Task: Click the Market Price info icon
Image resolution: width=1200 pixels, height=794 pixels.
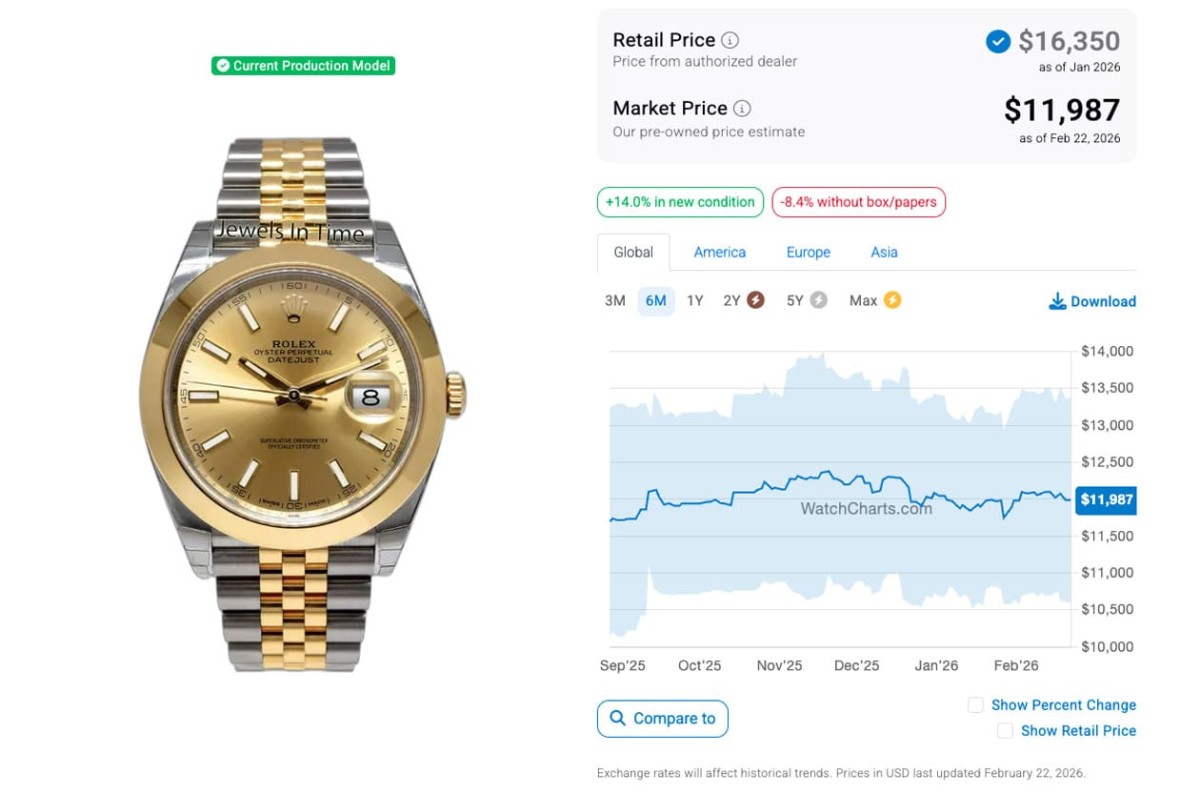Action: point(742,109)
